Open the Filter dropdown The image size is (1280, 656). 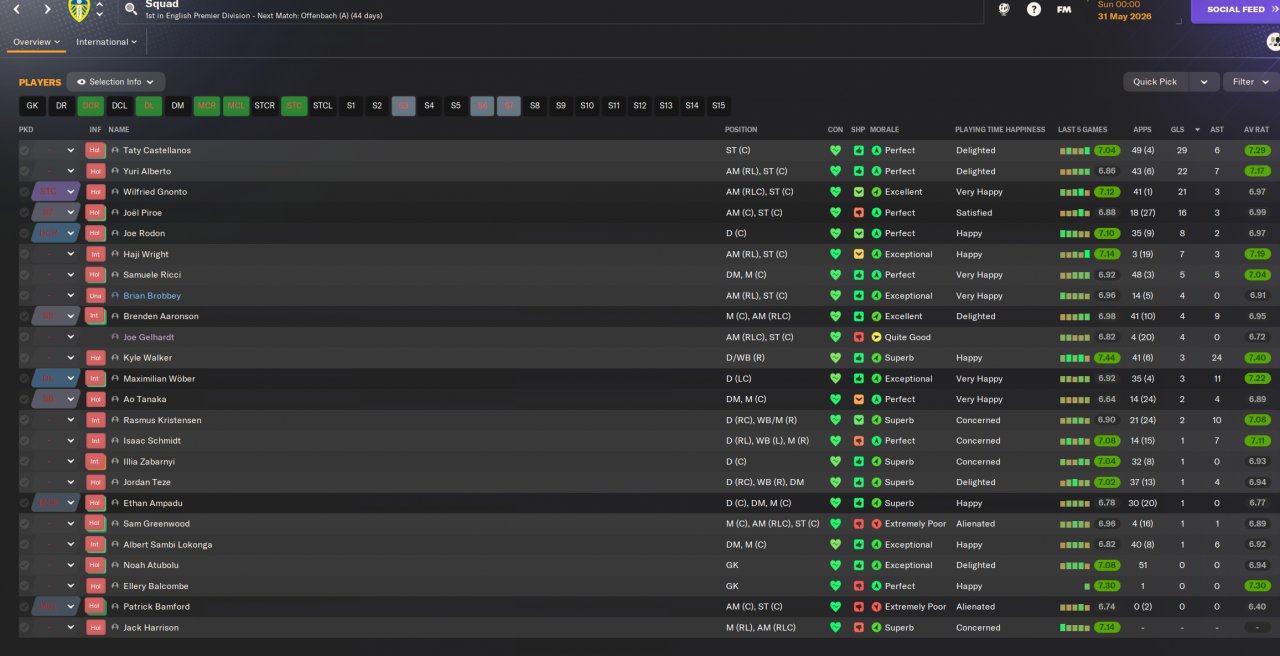point(1251,82)
